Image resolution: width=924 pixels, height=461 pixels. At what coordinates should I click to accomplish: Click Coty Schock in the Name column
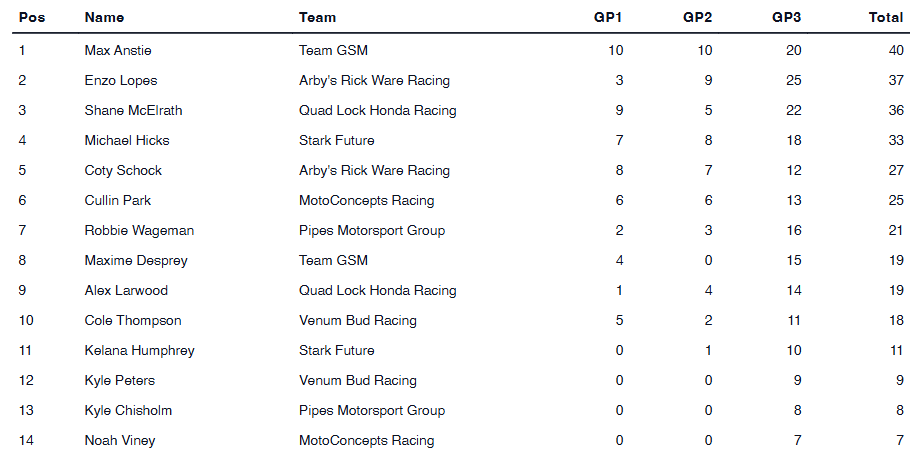(123, 170)
